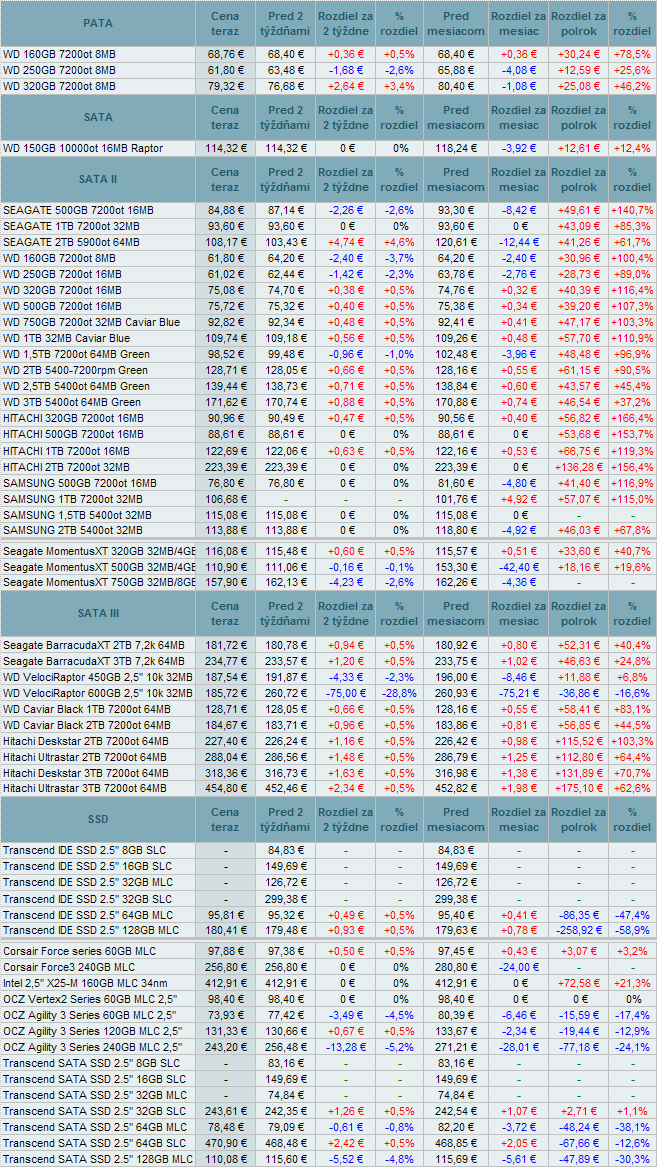Click the SATA II section header
This screenshot has width=657, height=1167.
click(98, 179)
